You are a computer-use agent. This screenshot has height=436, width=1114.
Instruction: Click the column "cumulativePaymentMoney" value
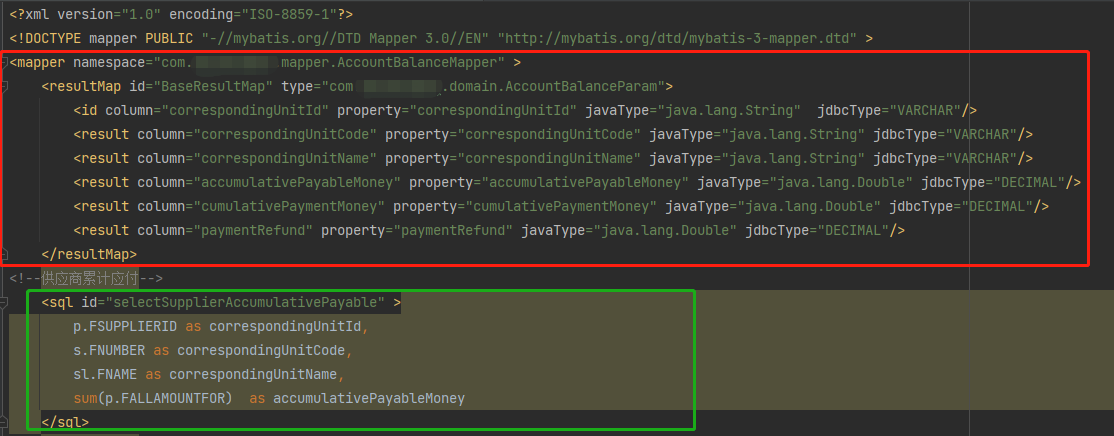pyautogui.click(x=290, y=207)
